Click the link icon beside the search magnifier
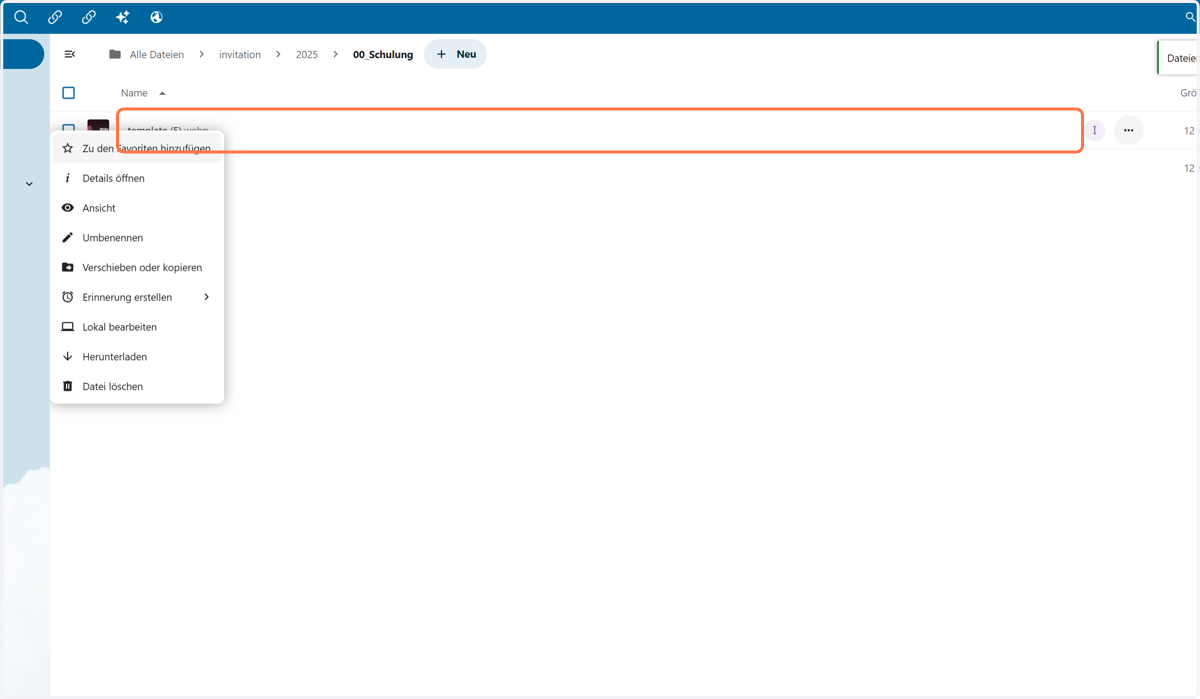The height and width of the screenshot is (699, 1200). pyautogui.click(x=55, y=17)
